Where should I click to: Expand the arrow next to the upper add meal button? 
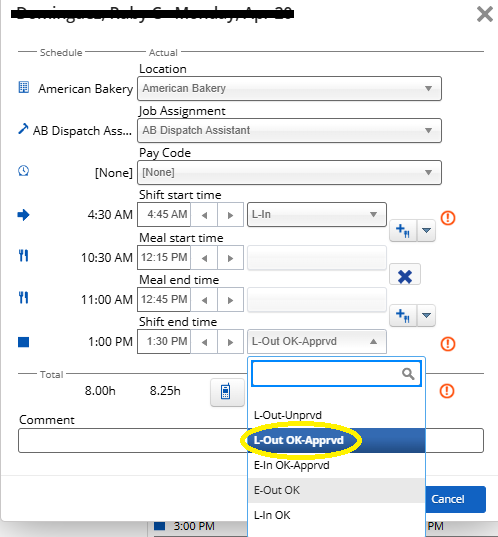(426, 230)
